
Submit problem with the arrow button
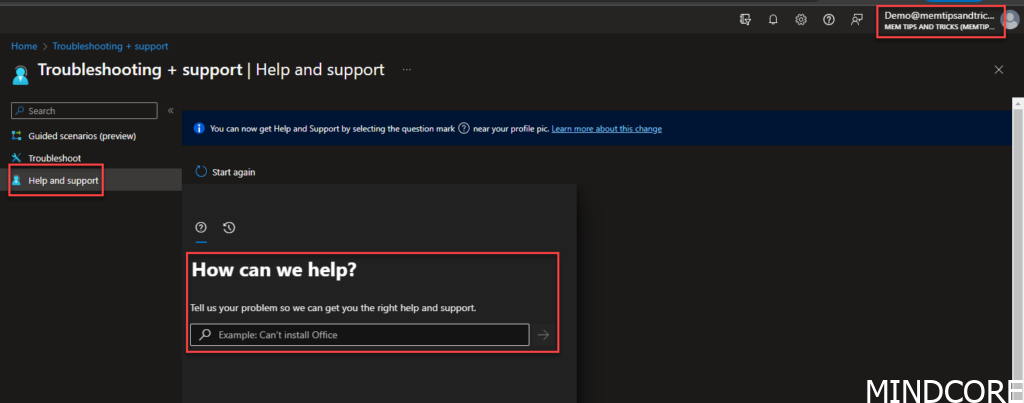point(543,335)
